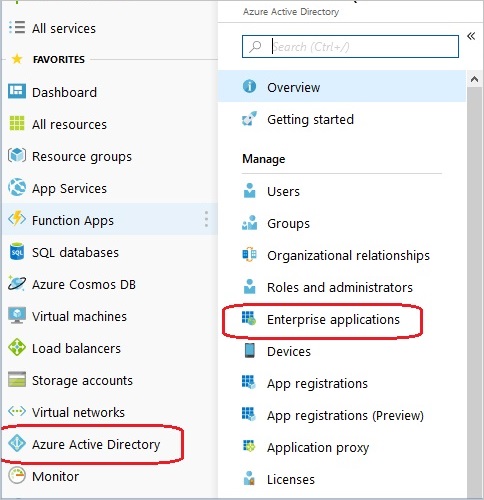Click the Azure Cosmos DB planet icon
The height and width of the screenshot is (500, 484).
pos(16,284)
